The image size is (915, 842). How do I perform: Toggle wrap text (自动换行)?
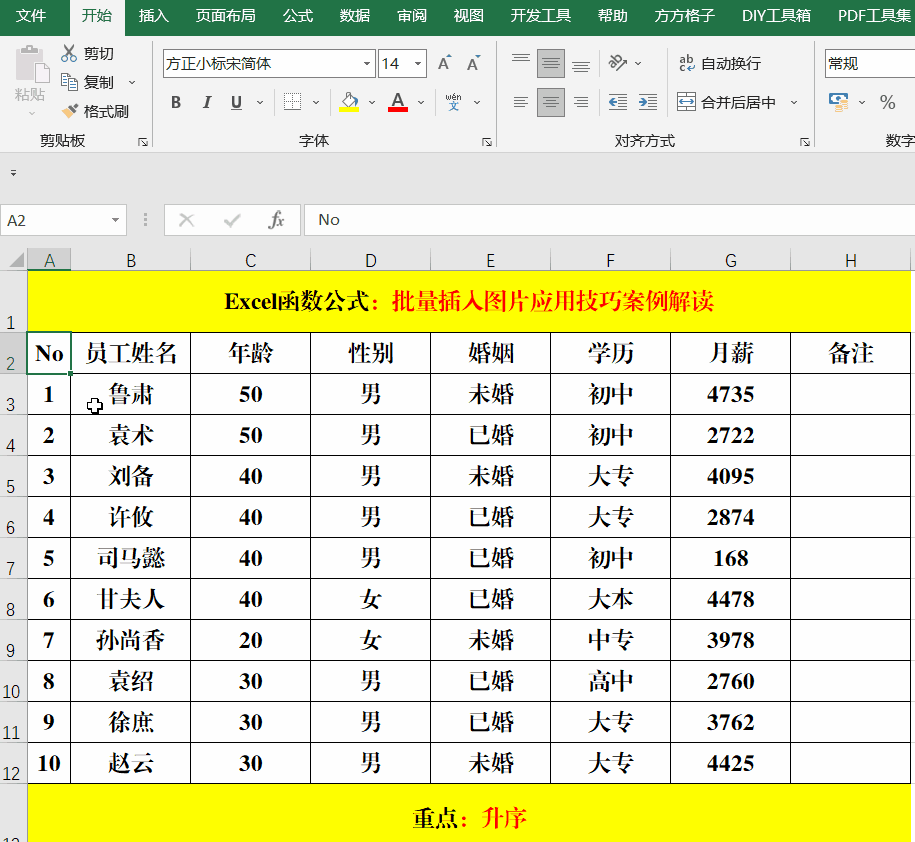[x=720, y=63]
